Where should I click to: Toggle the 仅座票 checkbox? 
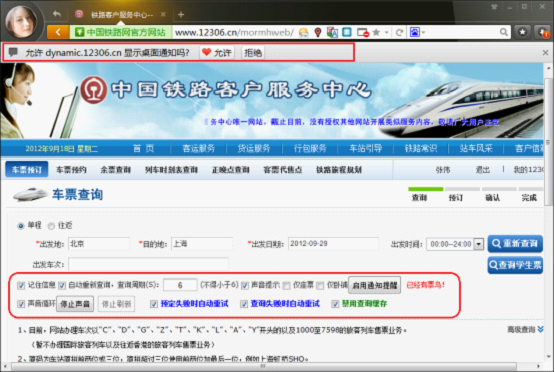coord(287,285)
